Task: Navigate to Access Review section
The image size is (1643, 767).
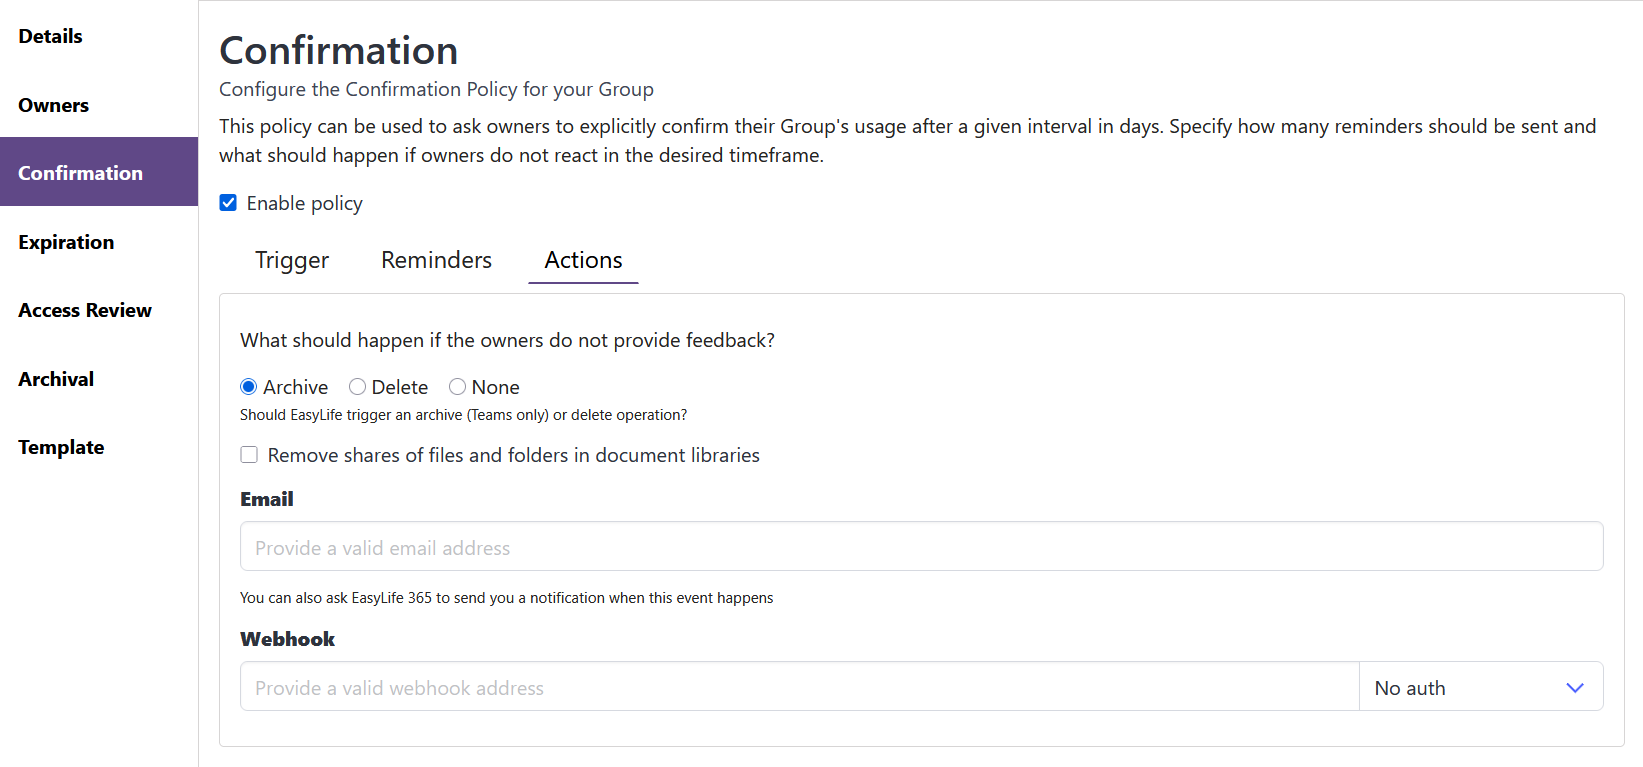Action: point(85,310)
